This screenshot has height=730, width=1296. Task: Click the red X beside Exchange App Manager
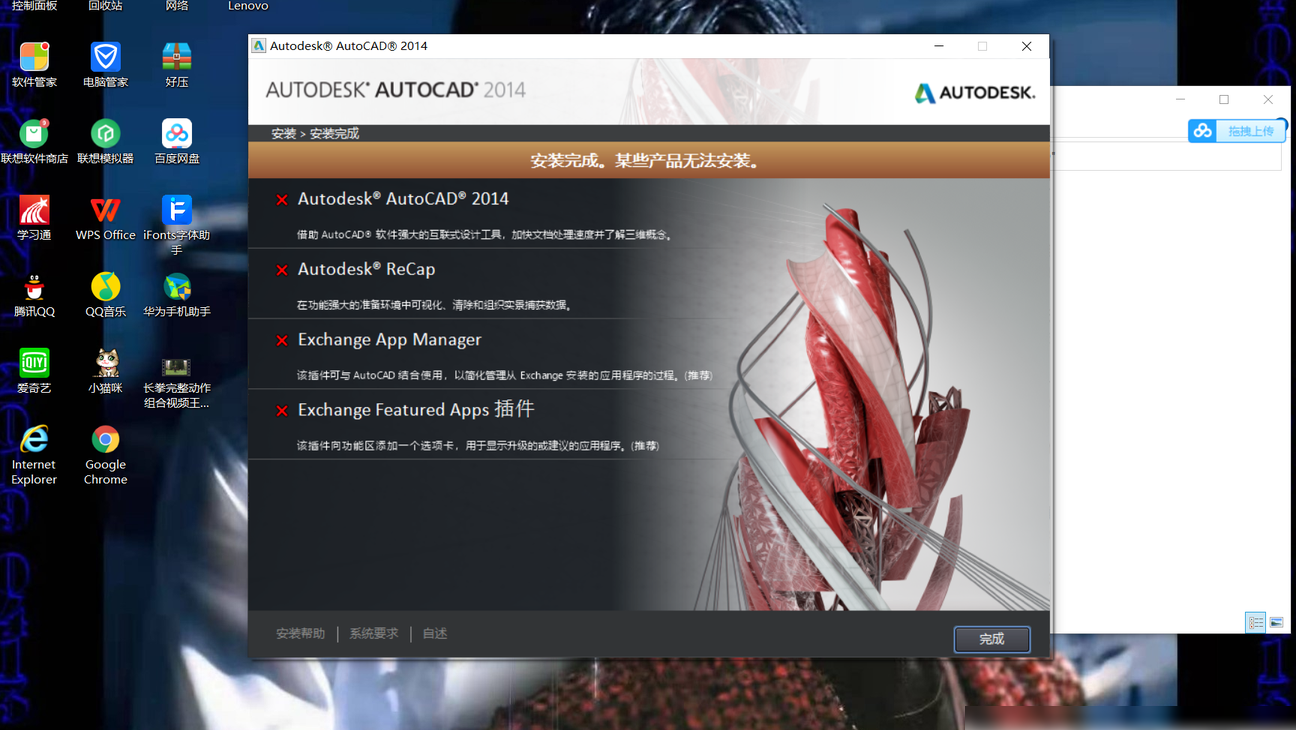(282, 340)
